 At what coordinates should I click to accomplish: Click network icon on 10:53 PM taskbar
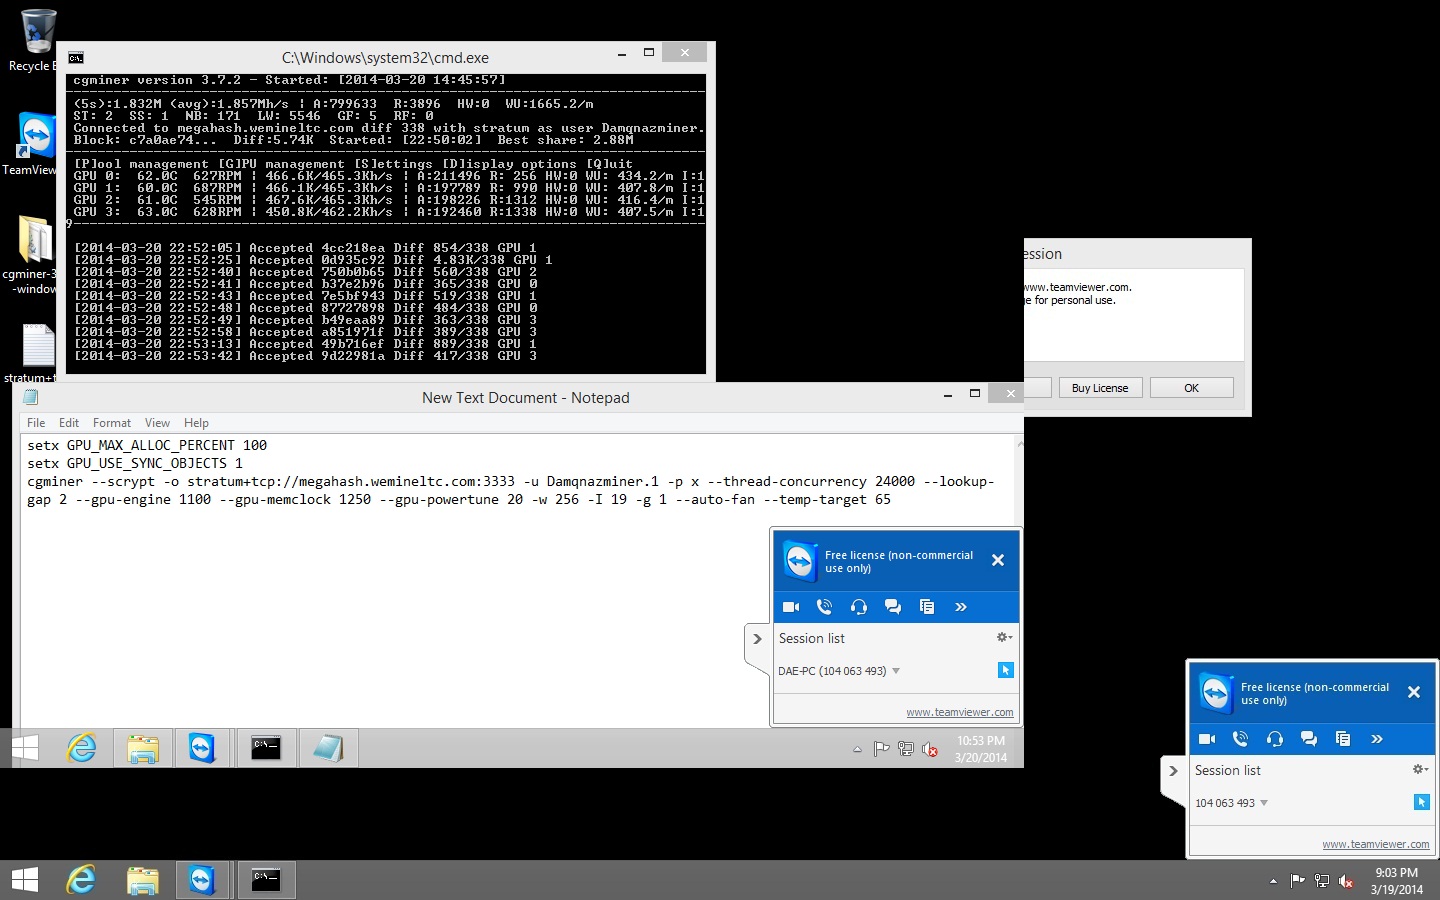[906, 748]
